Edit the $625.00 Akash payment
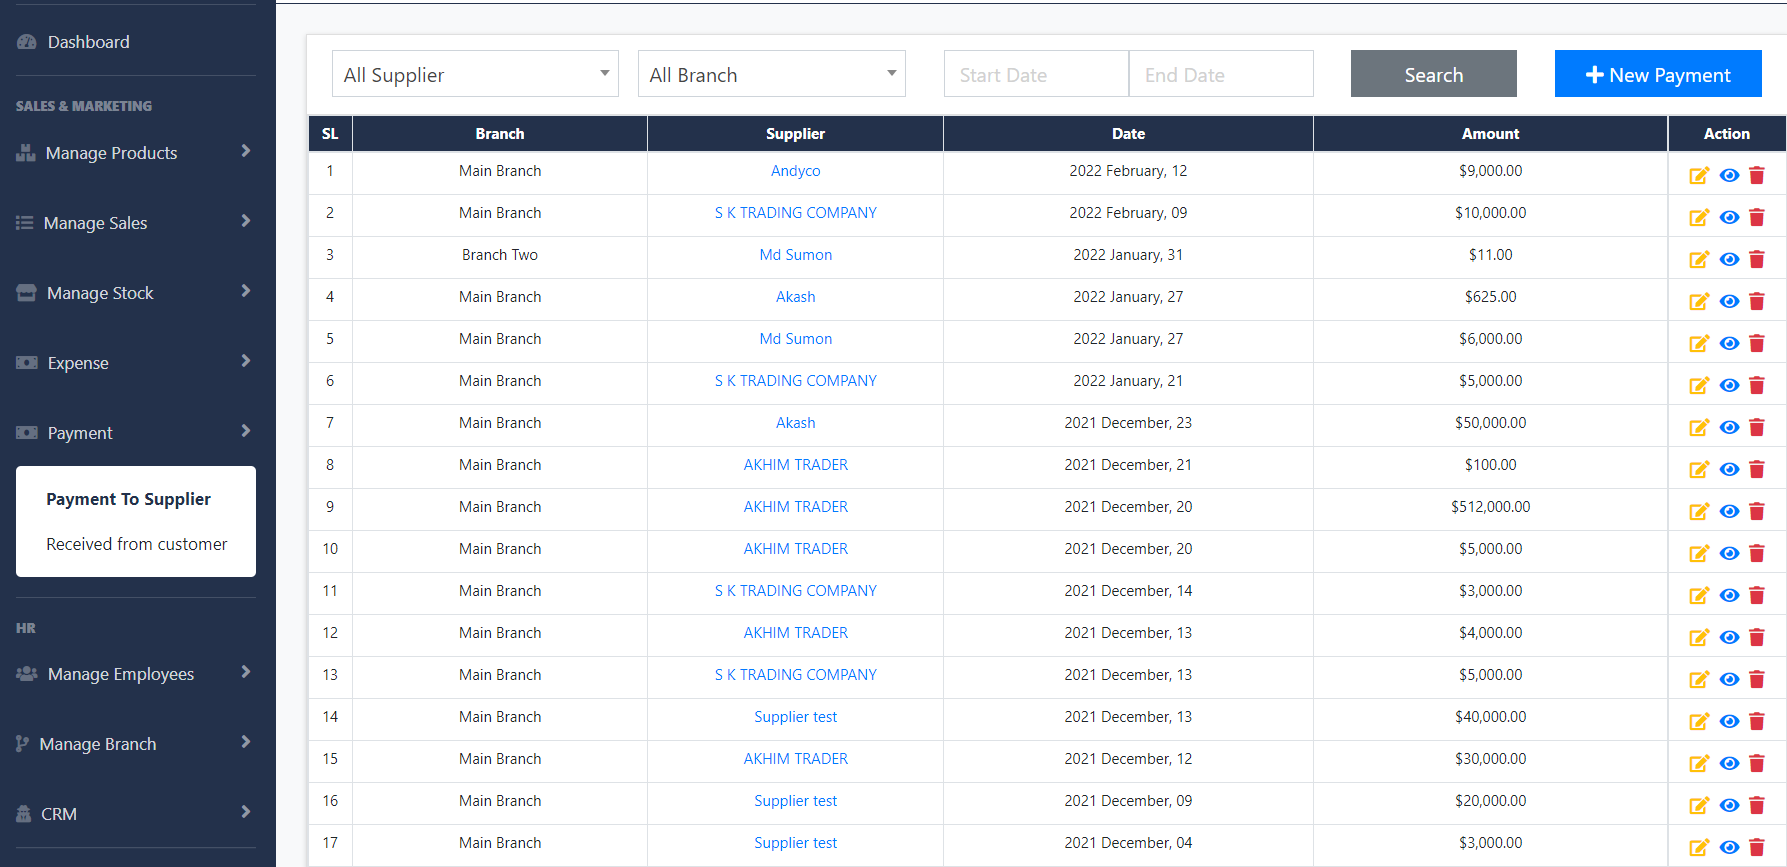Viewport: 1787px width, 867px height. tap(1698, 302)
